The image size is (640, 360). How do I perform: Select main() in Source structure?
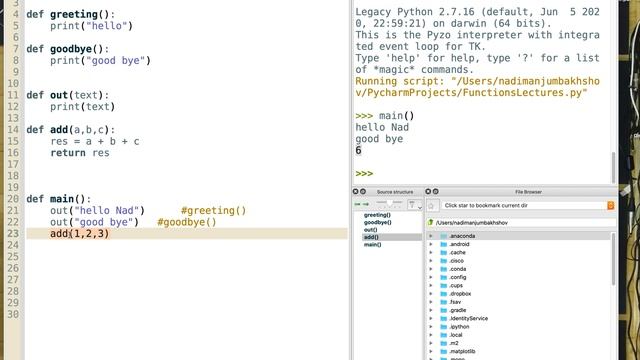pos(372,244)
